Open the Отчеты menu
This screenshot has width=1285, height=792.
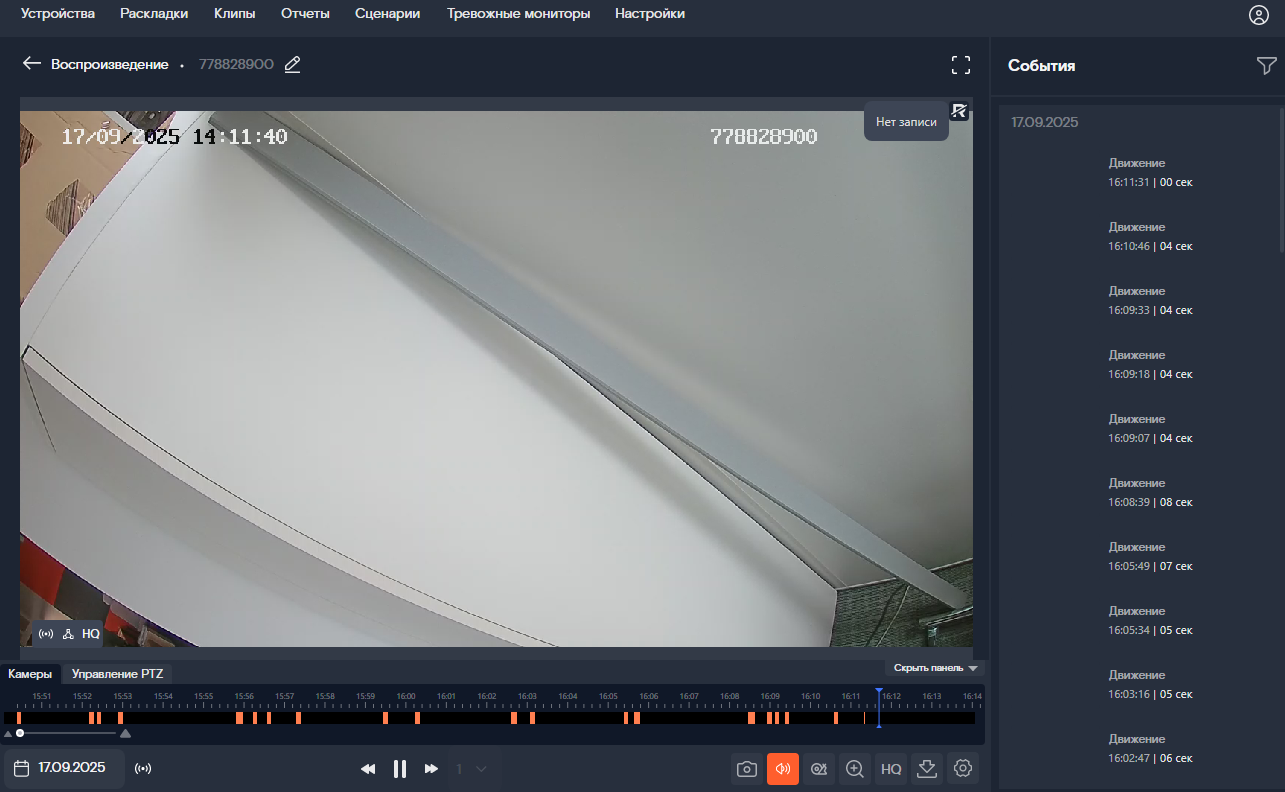pos(305,14)
